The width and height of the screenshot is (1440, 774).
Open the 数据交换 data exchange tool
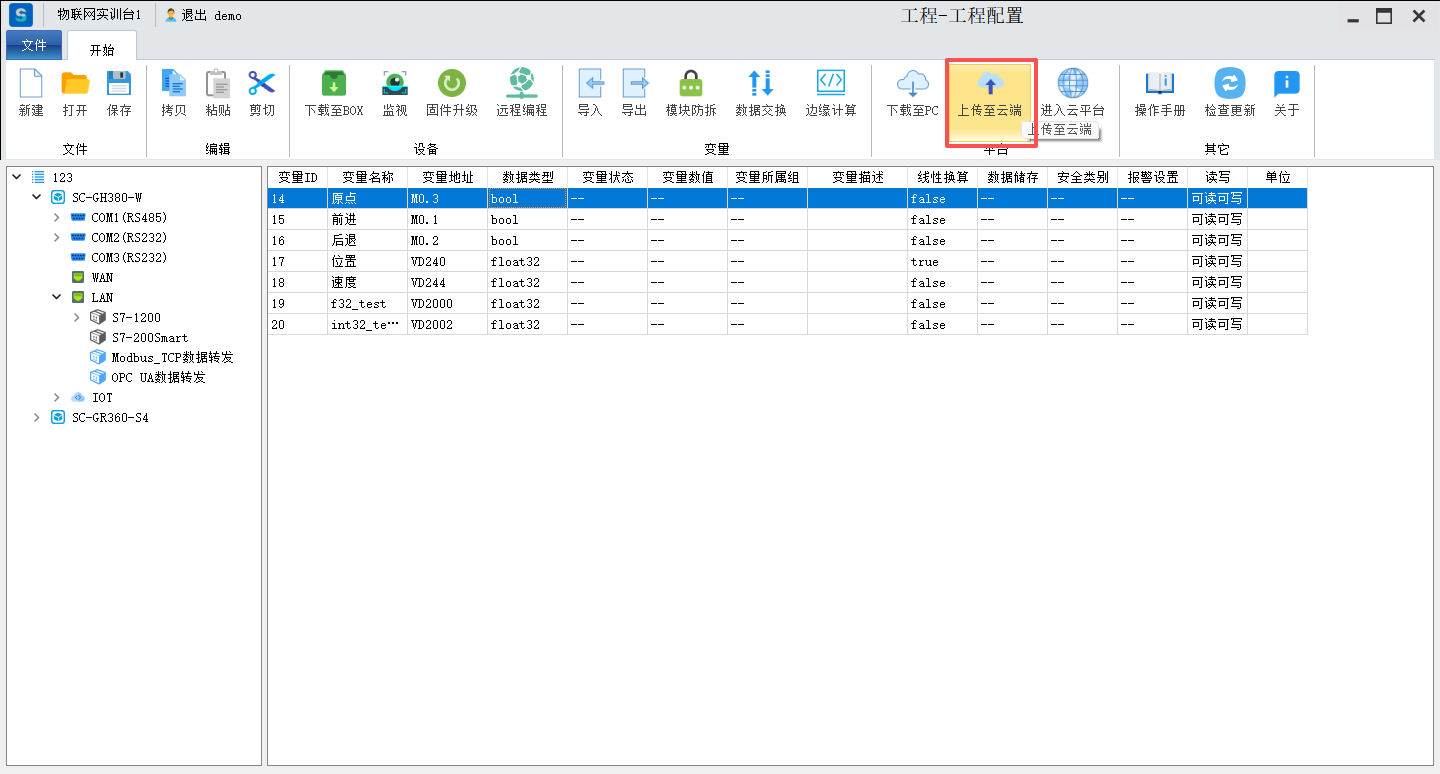point(760,85)
